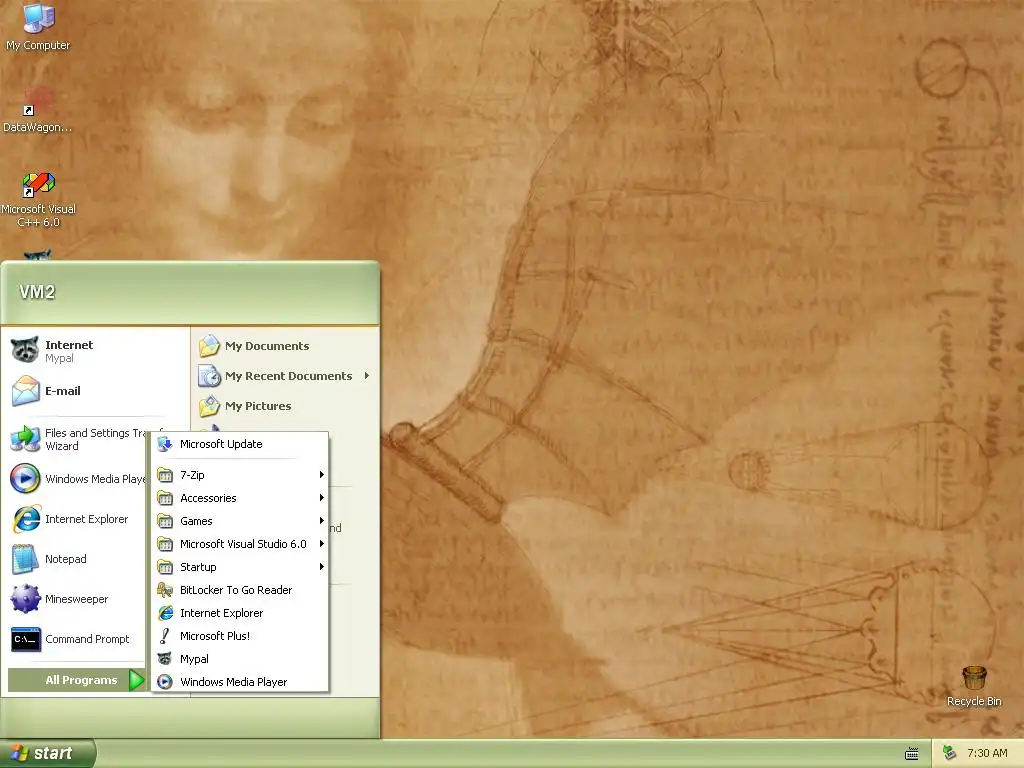This screenshot has width=1024, height=768.
Task: Click the E-mail label text
Action: pyautogui.click(x=63, y=391)
